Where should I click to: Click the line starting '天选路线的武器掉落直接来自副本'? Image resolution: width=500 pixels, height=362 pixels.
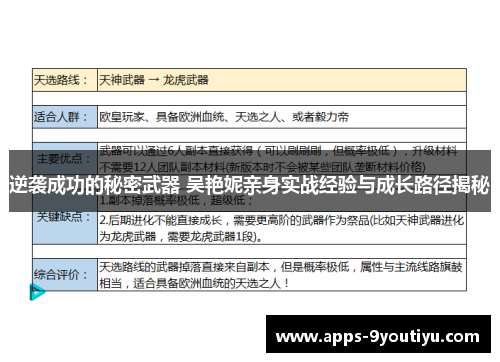click(281, 267)
